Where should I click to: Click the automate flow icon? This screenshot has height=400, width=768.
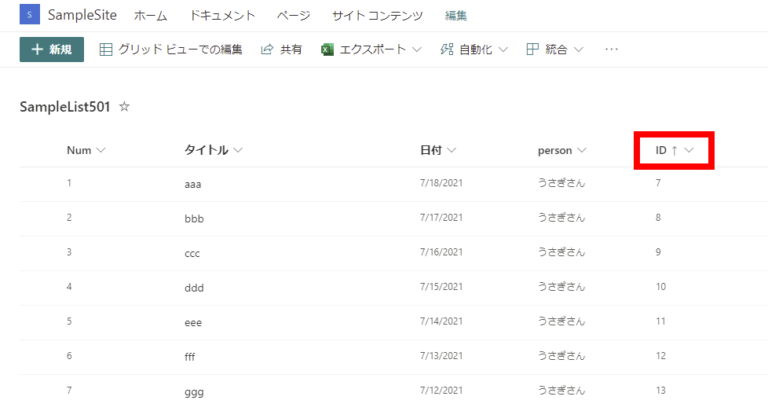click(447, 49)
